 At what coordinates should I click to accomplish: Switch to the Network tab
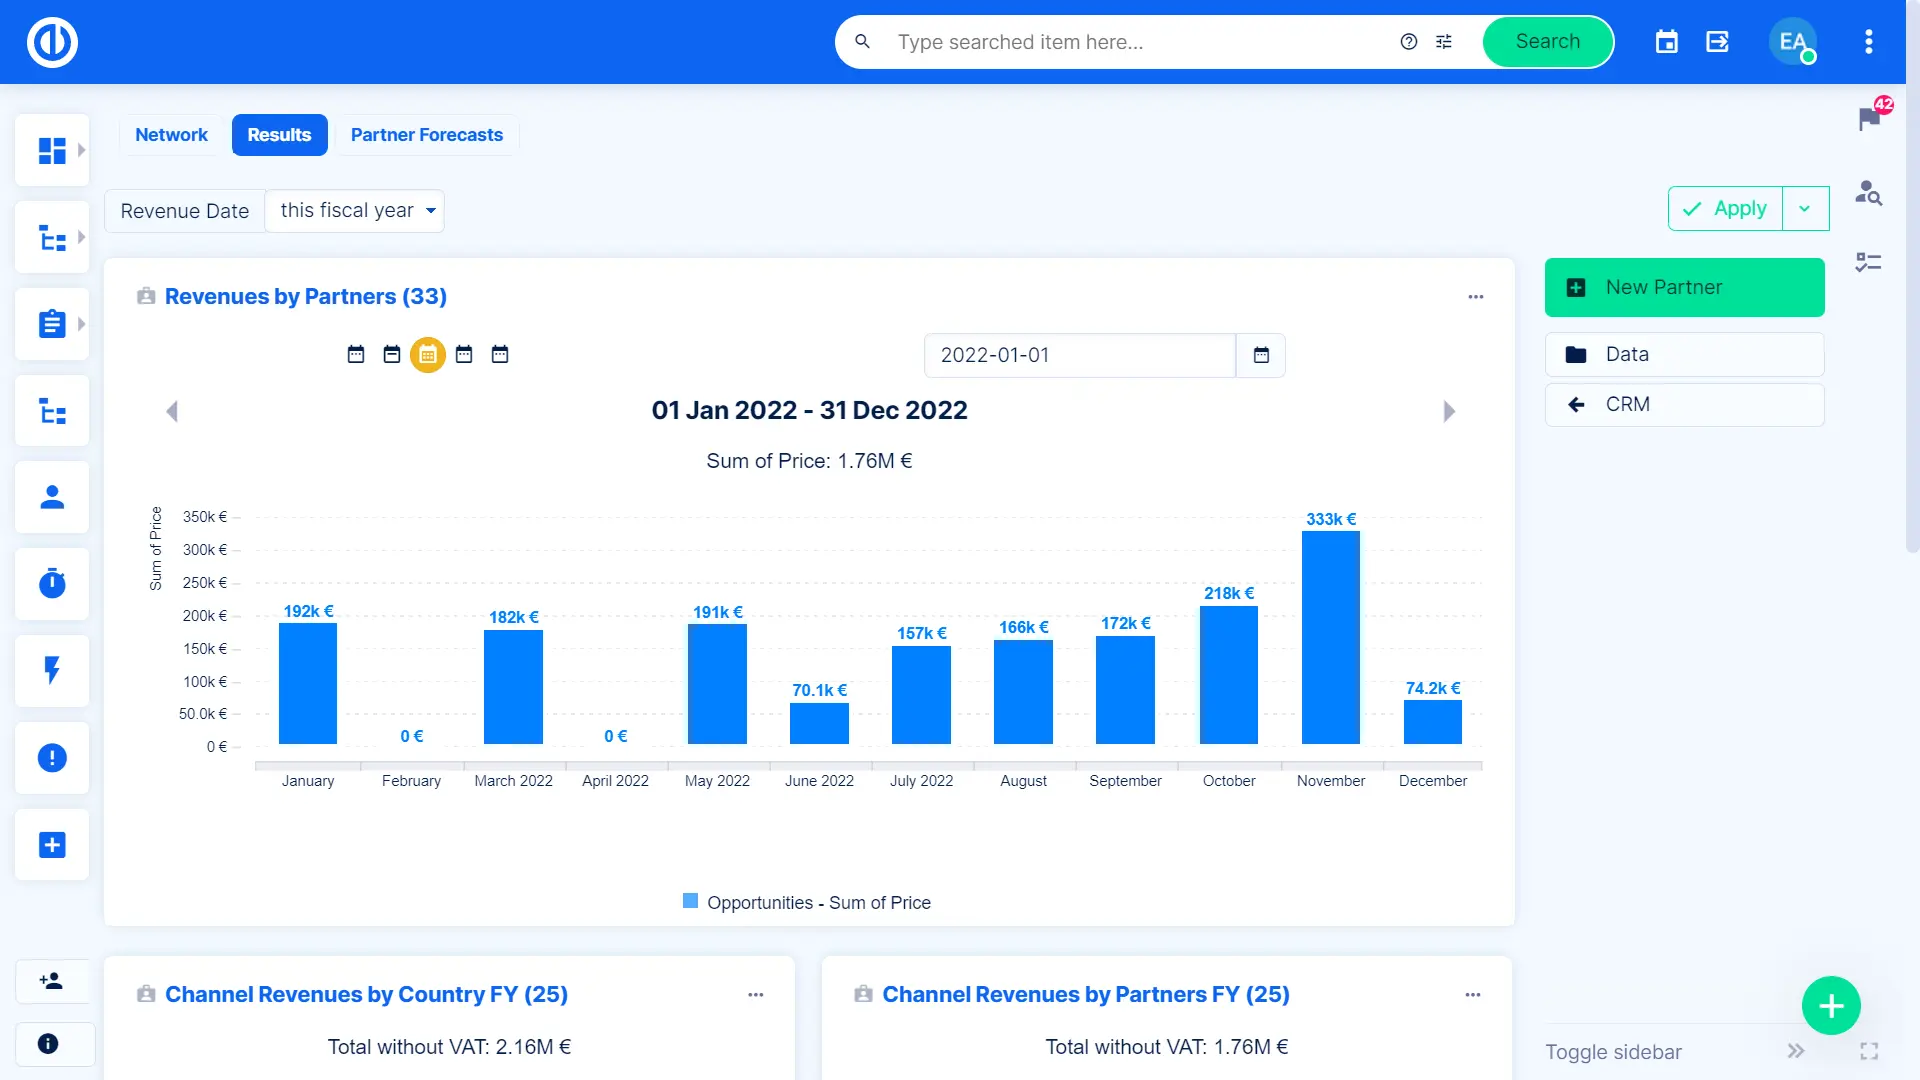(x=171, y=135)
